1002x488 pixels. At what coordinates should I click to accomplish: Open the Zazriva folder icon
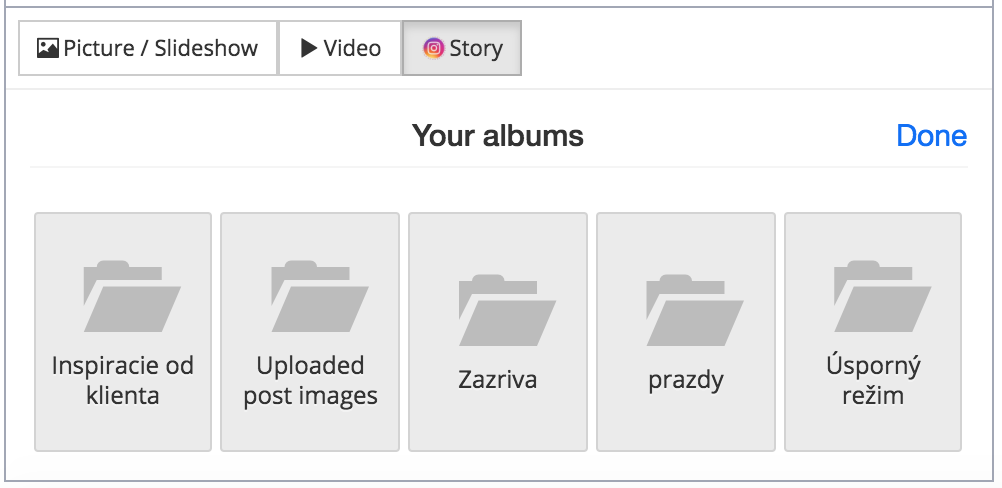pyautogui.click(x=507, y=310)
